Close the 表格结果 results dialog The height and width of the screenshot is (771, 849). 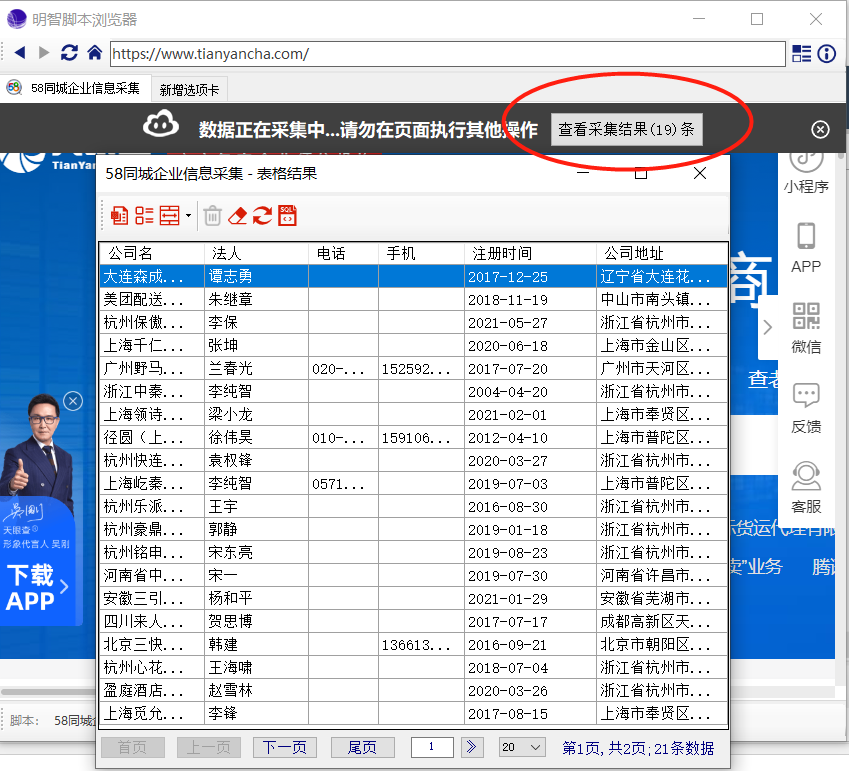700,173
